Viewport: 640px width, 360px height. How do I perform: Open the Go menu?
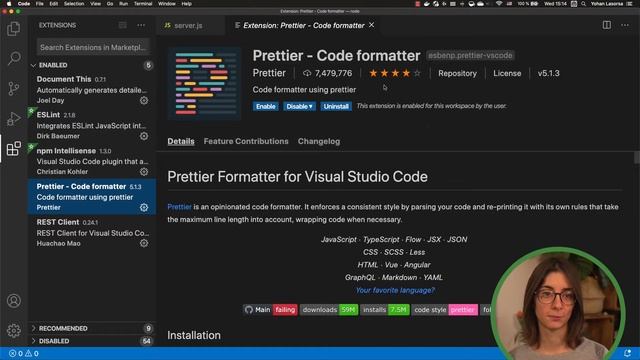pyautogui.click(x=110, y=4)
